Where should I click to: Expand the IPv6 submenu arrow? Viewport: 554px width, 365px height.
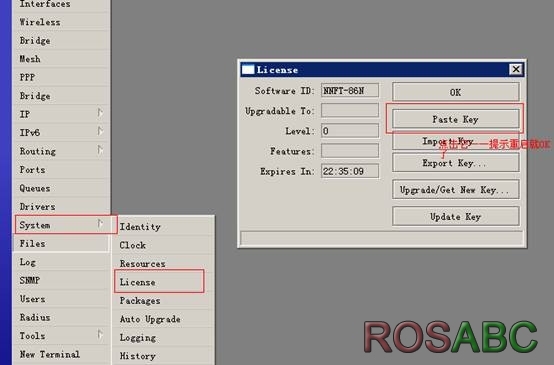coord(100,131)
